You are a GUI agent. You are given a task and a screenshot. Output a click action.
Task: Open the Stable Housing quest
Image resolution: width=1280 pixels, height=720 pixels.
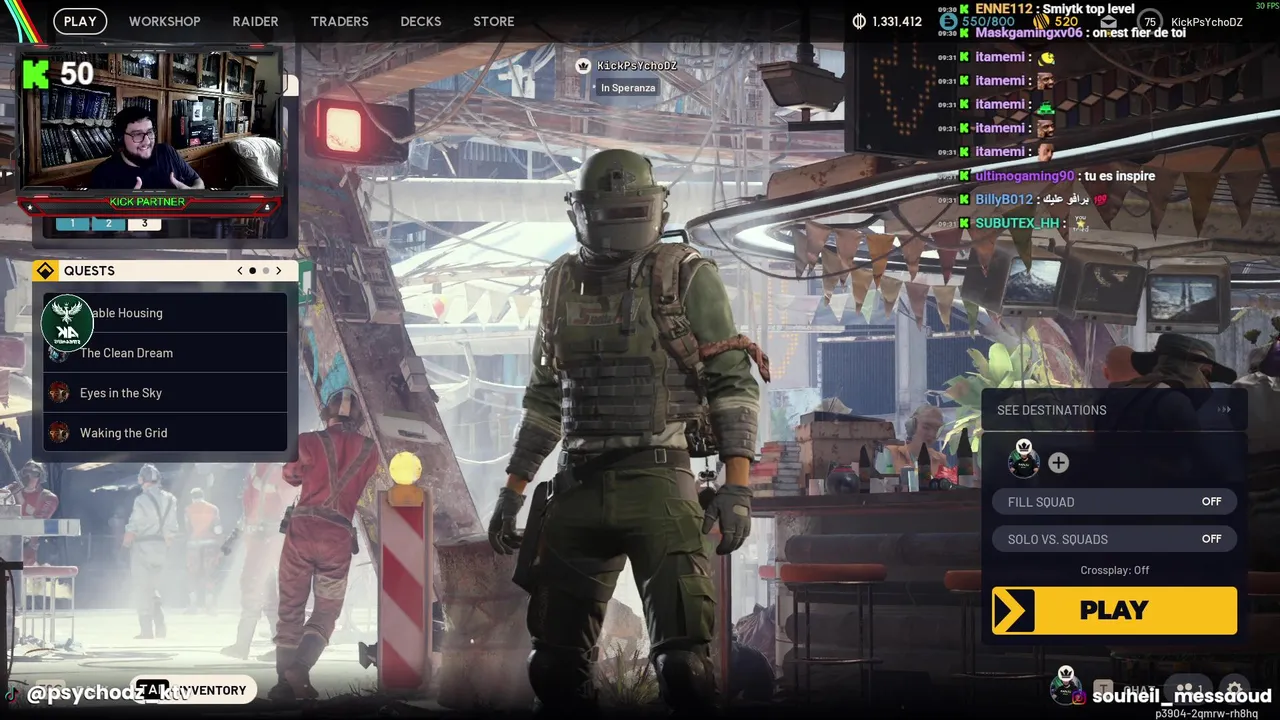[x=165, y=313]
